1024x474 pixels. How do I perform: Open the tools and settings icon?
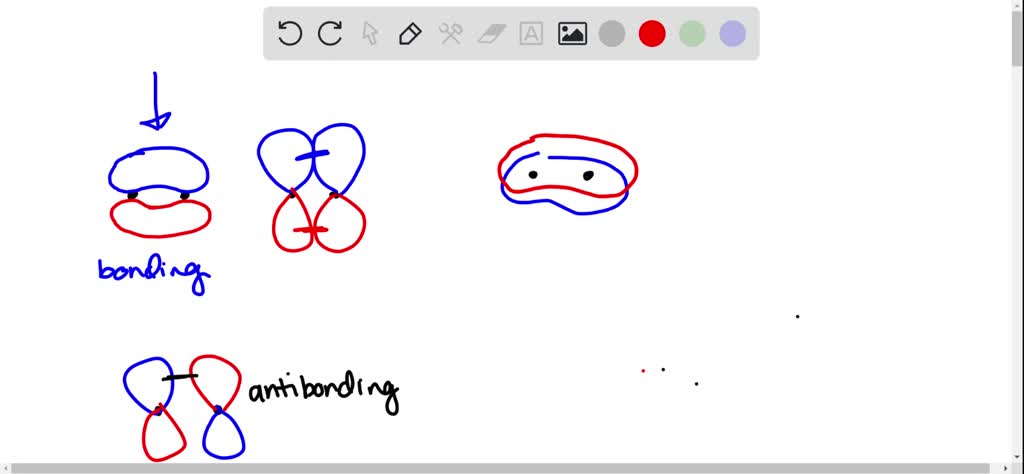coord(451,33)
